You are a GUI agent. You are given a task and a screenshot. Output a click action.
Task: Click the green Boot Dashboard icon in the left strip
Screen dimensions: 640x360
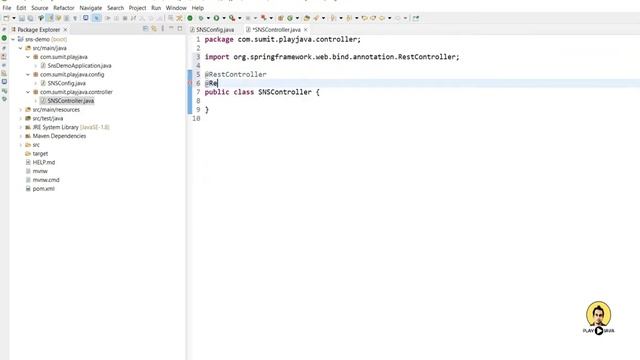pos(4,38)
